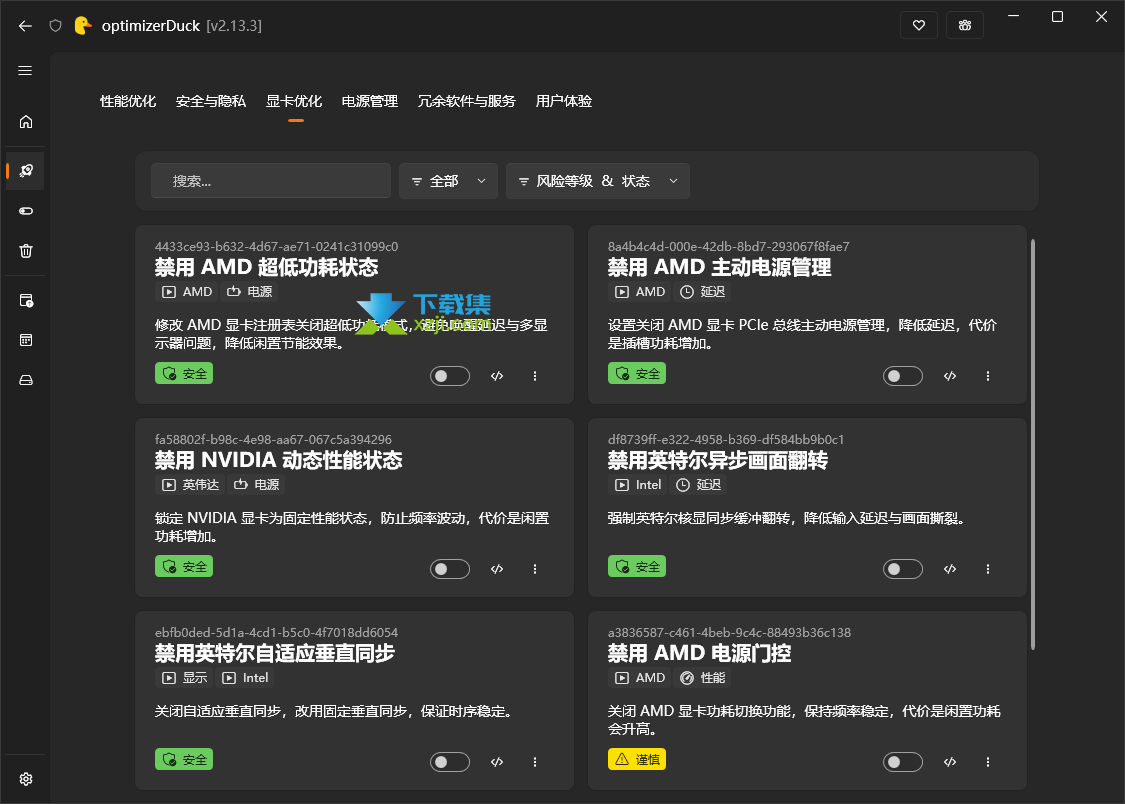Open the disk drive icon in sidebar
Screen dimensions: 1125x804
point(26,380)
